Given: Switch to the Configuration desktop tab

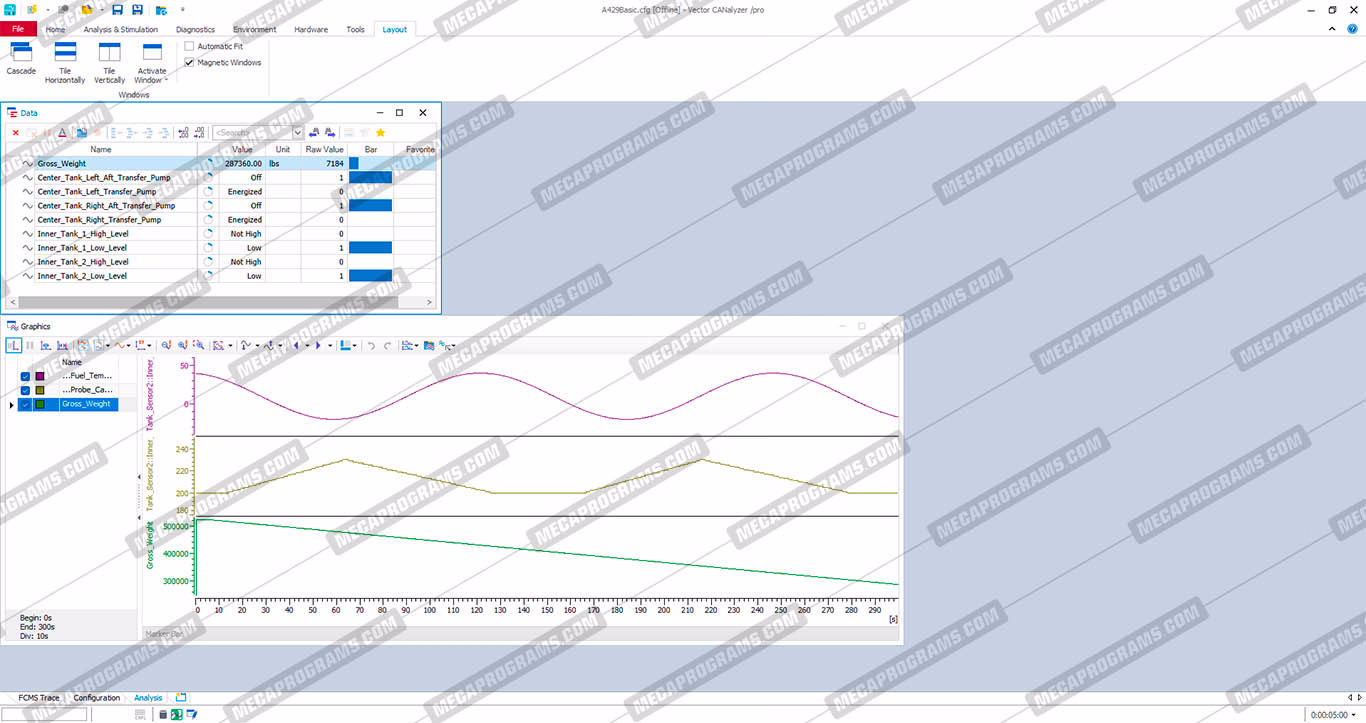Looking at the screenshot, I should click(x=97, y=698).
